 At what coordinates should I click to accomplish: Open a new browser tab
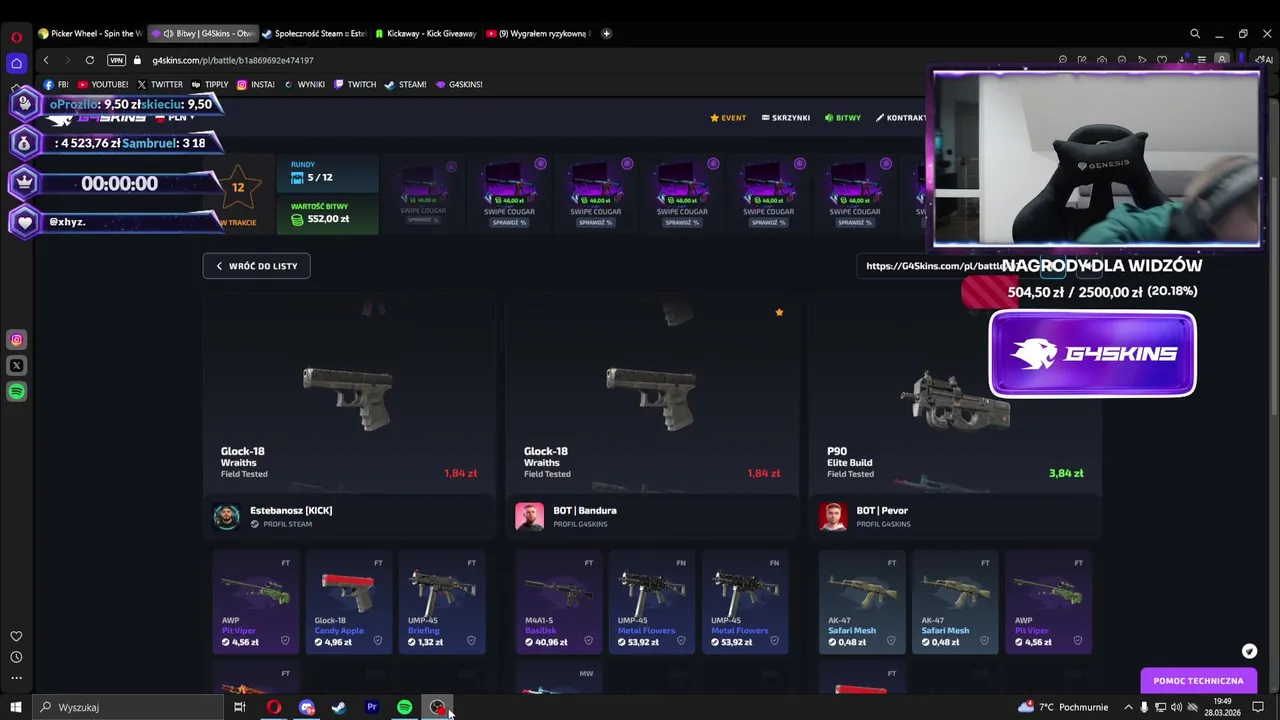click(x=606, y=33)
